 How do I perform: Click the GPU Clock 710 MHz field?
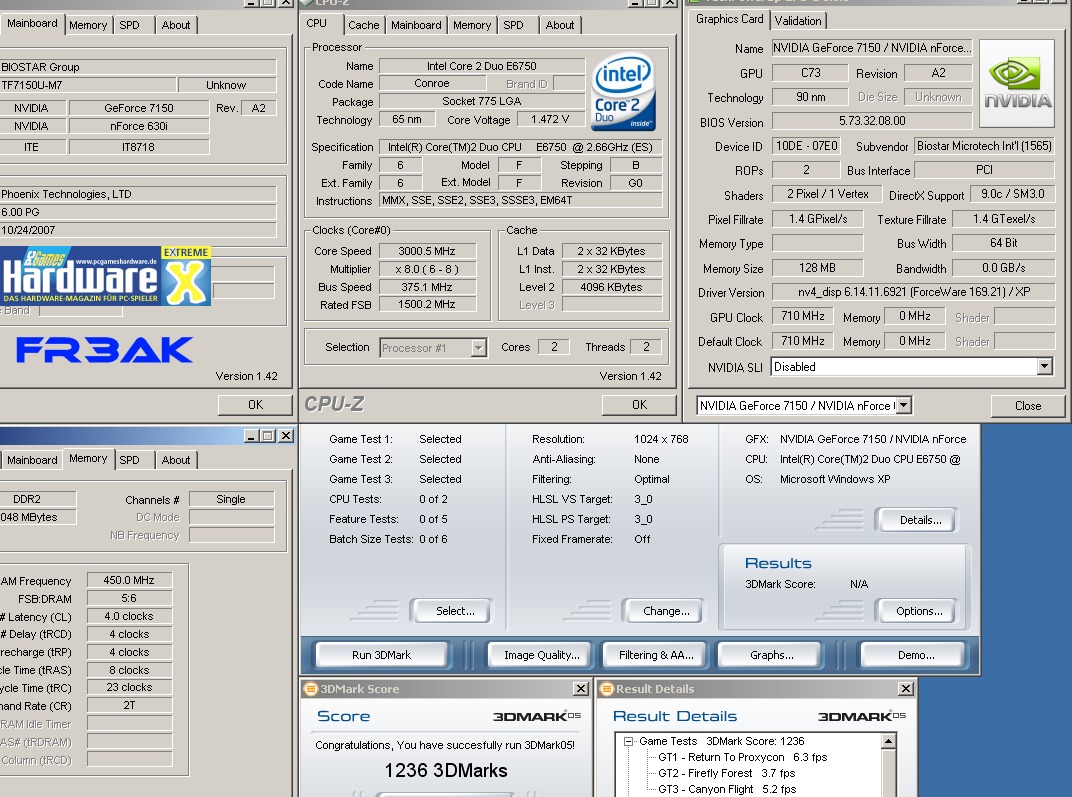[803, 316]
